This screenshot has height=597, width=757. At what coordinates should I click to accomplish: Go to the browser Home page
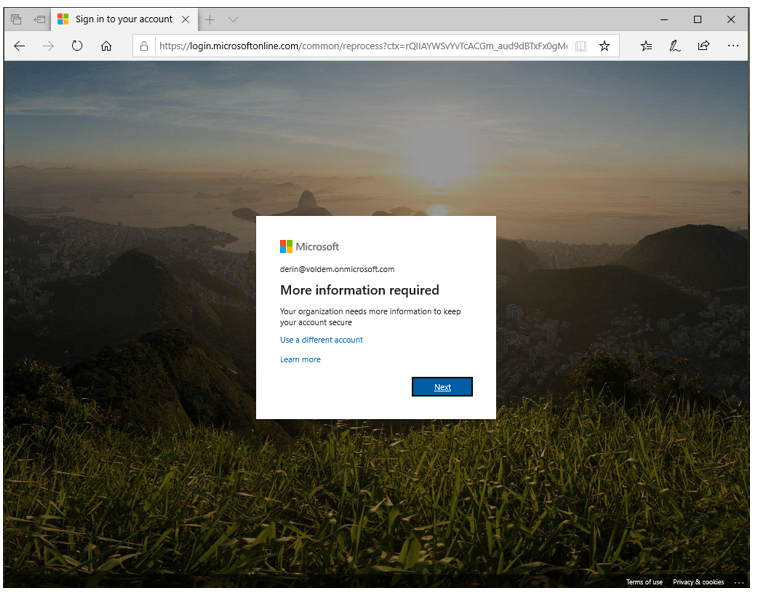point(106,46)
